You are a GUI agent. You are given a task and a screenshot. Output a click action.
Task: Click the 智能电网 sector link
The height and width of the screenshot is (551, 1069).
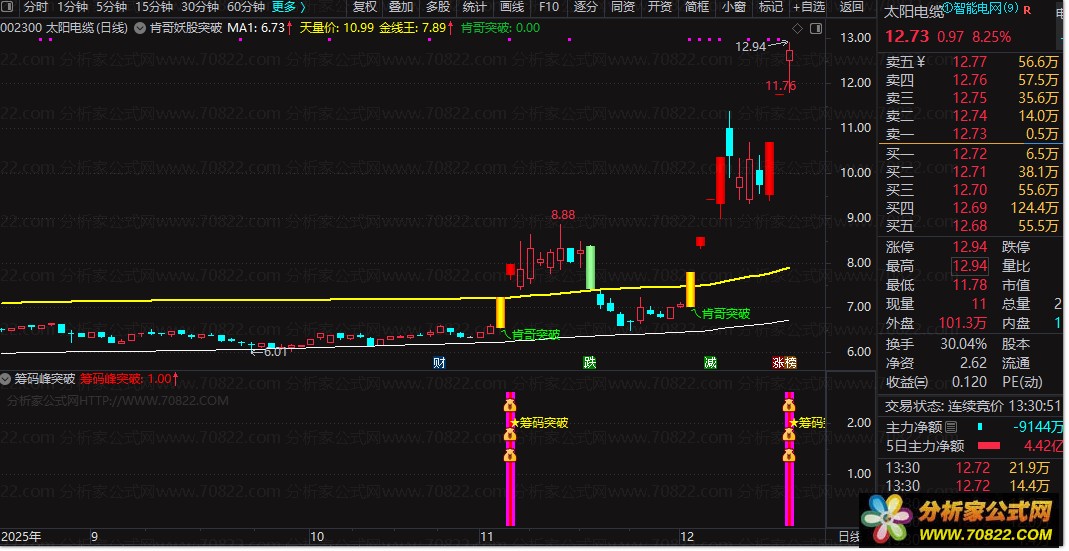(982, 9)
